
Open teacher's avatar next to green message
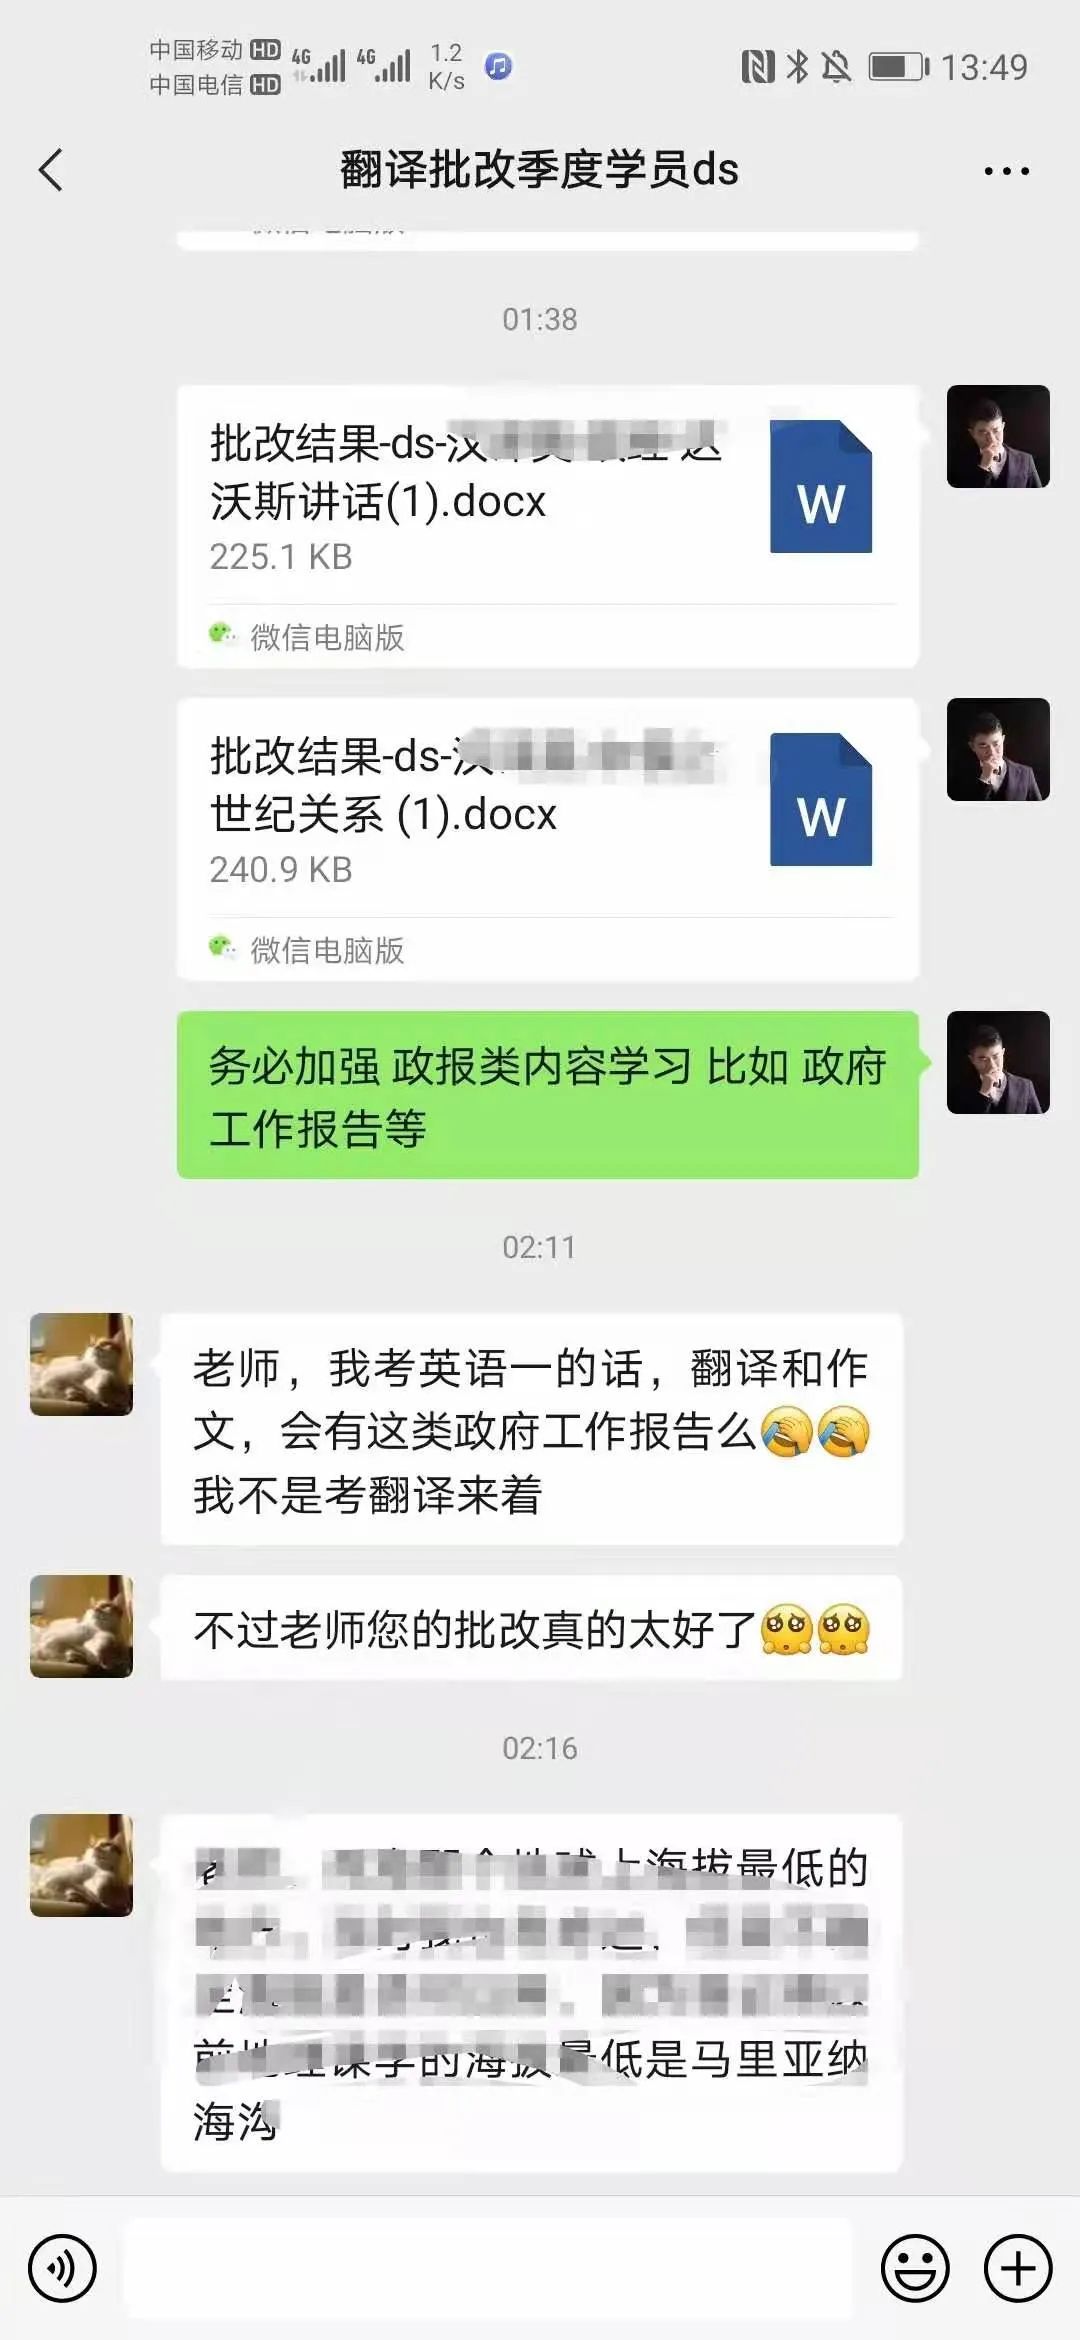click(998, 1062)
